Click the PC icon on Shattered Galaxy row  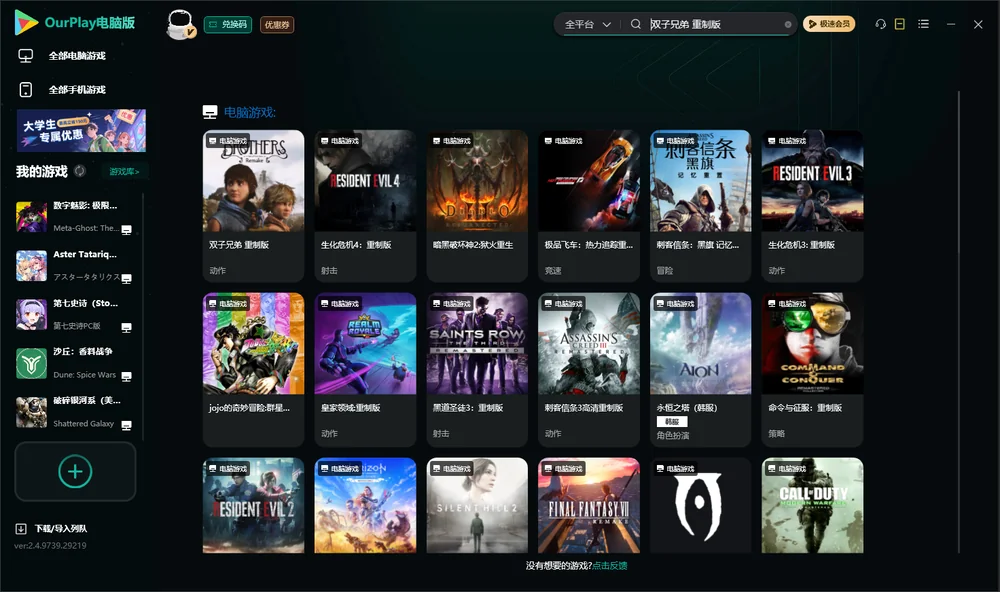pos(126,425)
